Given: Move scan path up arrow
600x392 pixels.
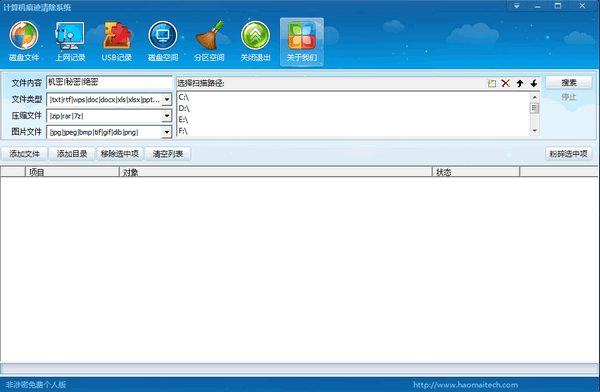Looking at the screenshot, I should [x=520, y=83].
